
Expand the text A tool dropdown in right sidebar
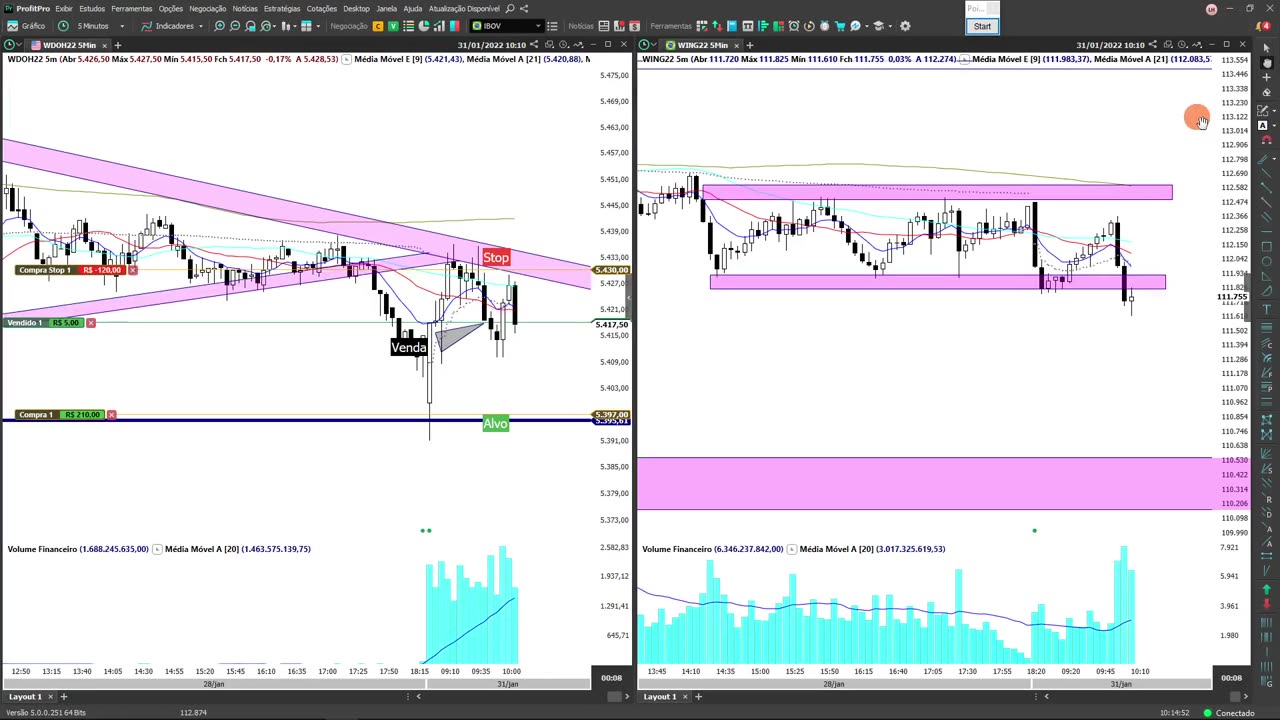point(1274,124)
